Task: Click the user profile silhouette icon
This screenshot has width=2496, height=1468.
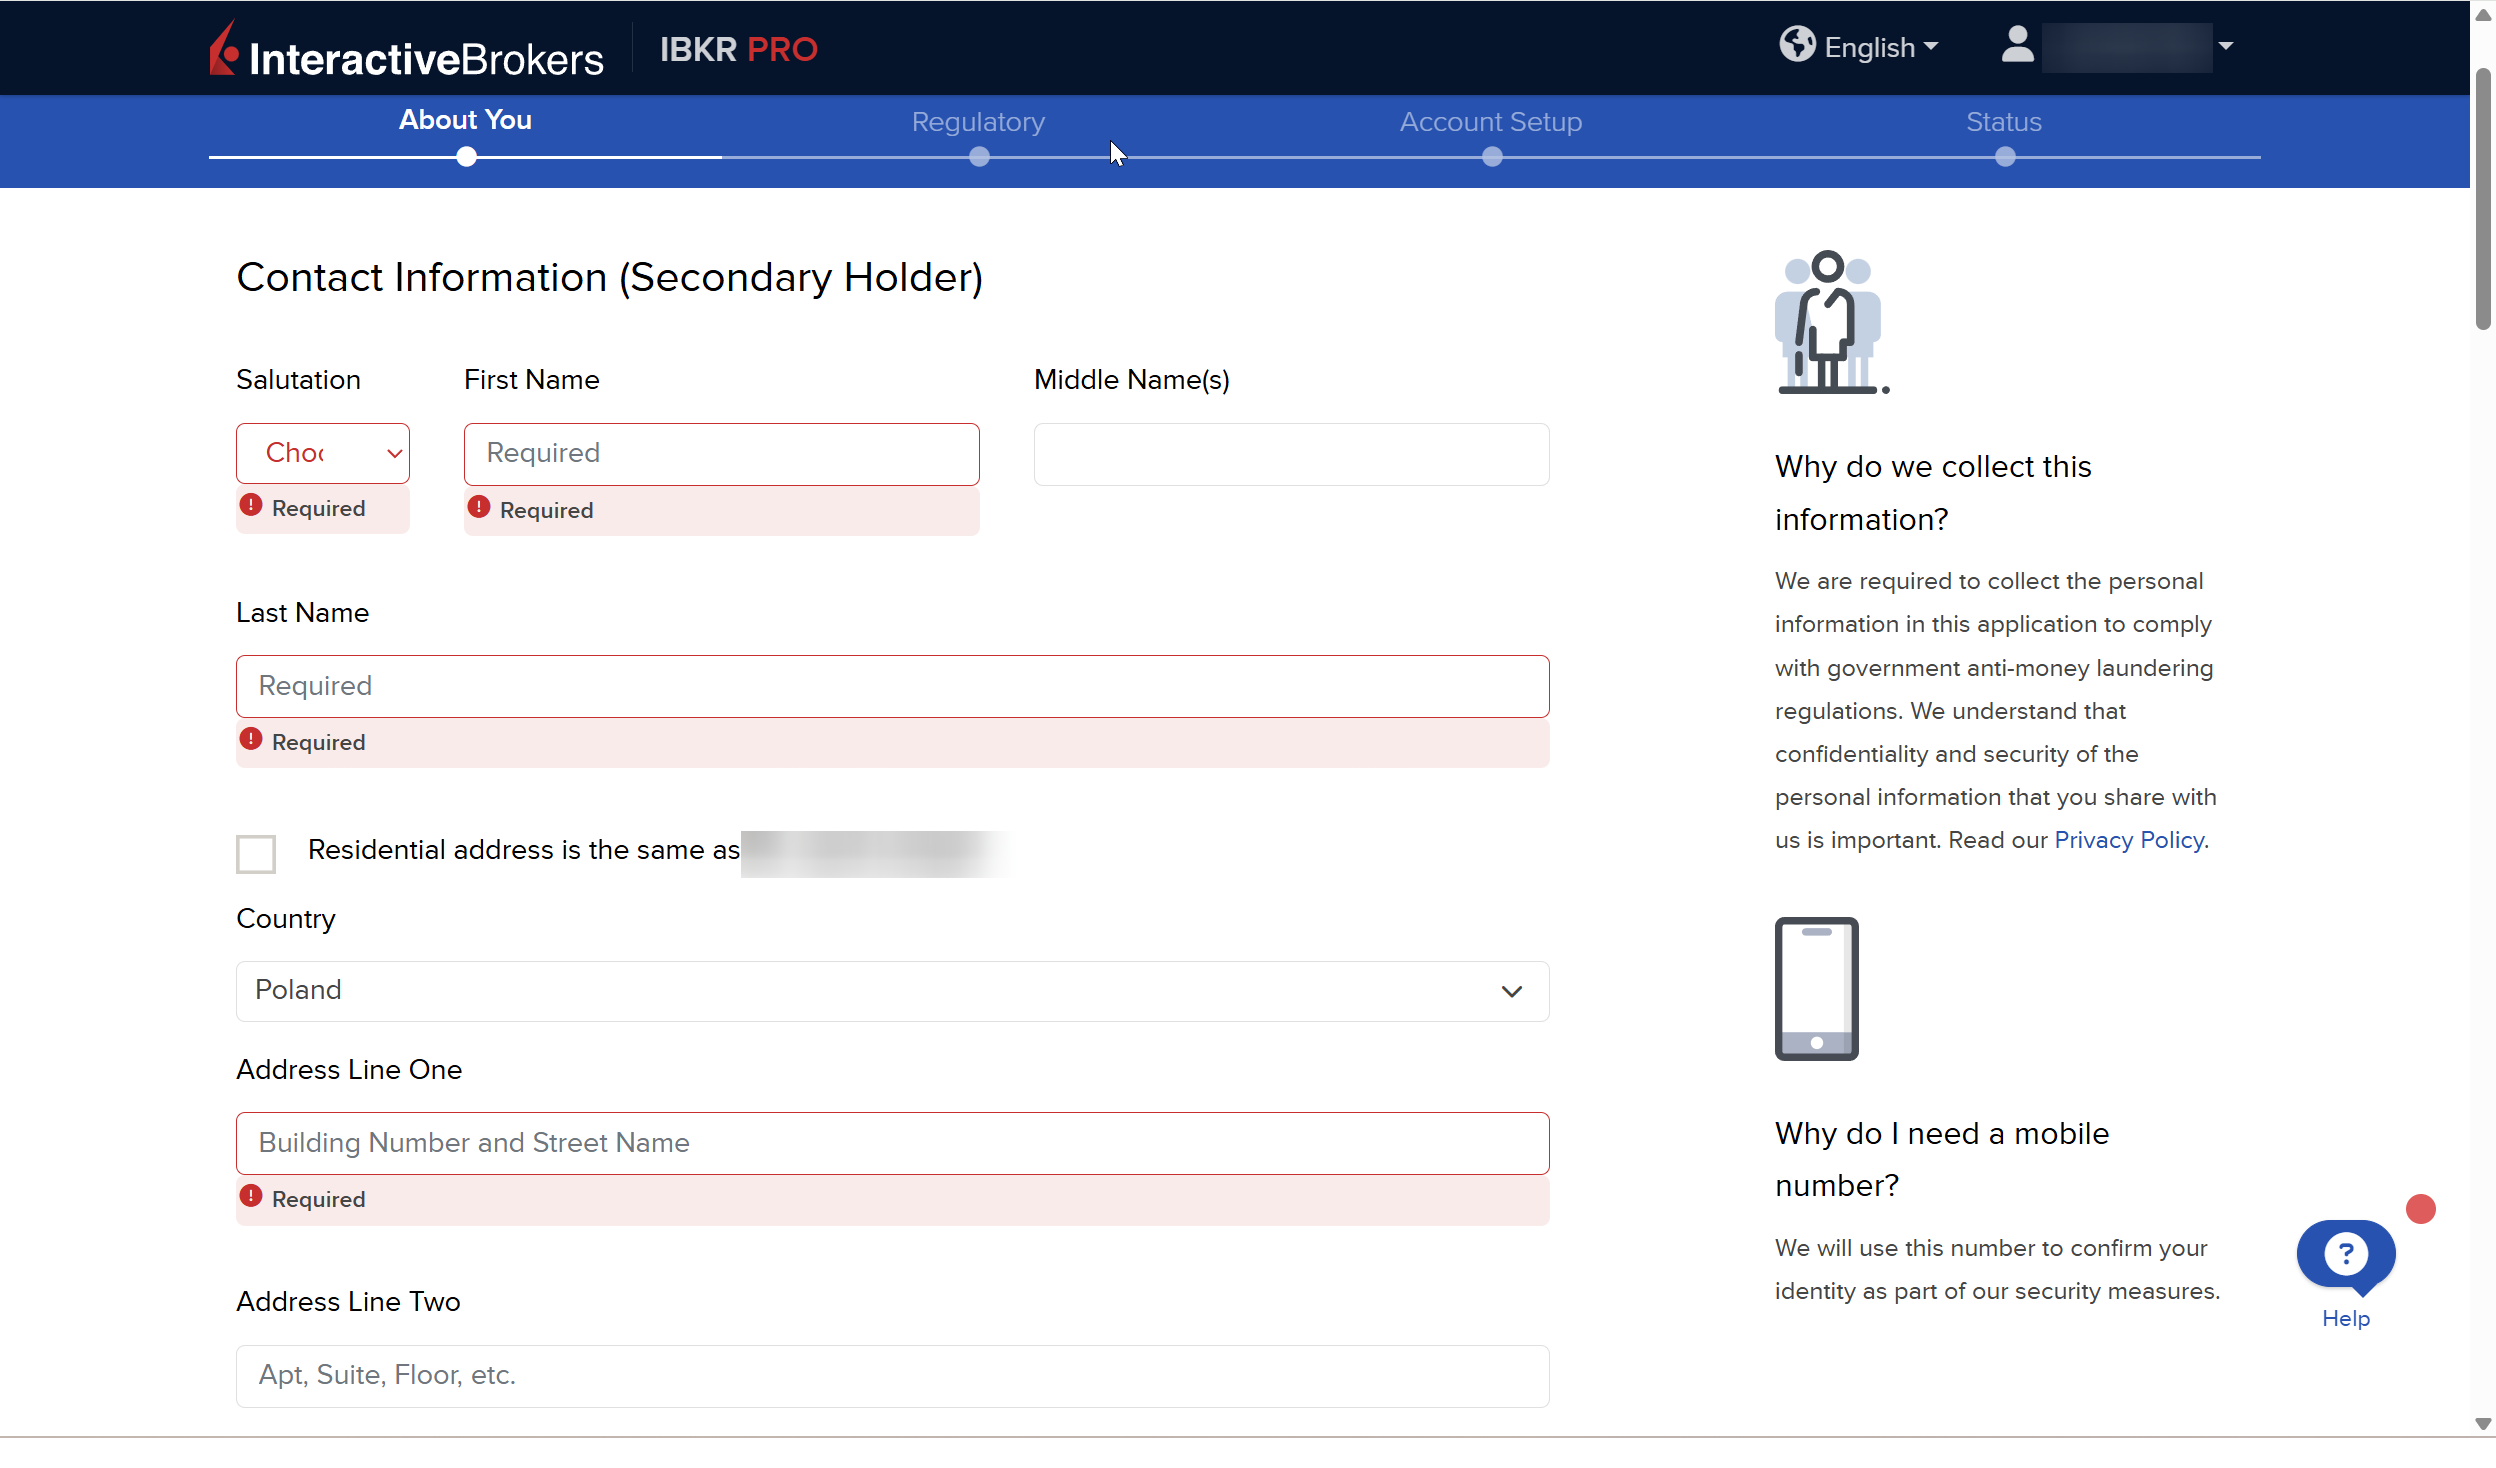Action: tap(2017, 45)
